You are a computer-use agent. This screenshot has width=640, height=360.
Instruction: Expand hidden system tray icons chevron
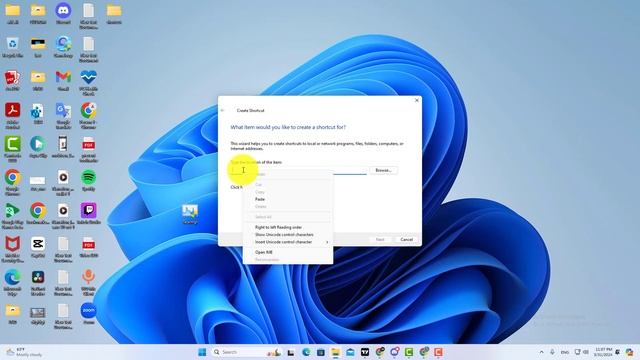(x=542, y=352)
